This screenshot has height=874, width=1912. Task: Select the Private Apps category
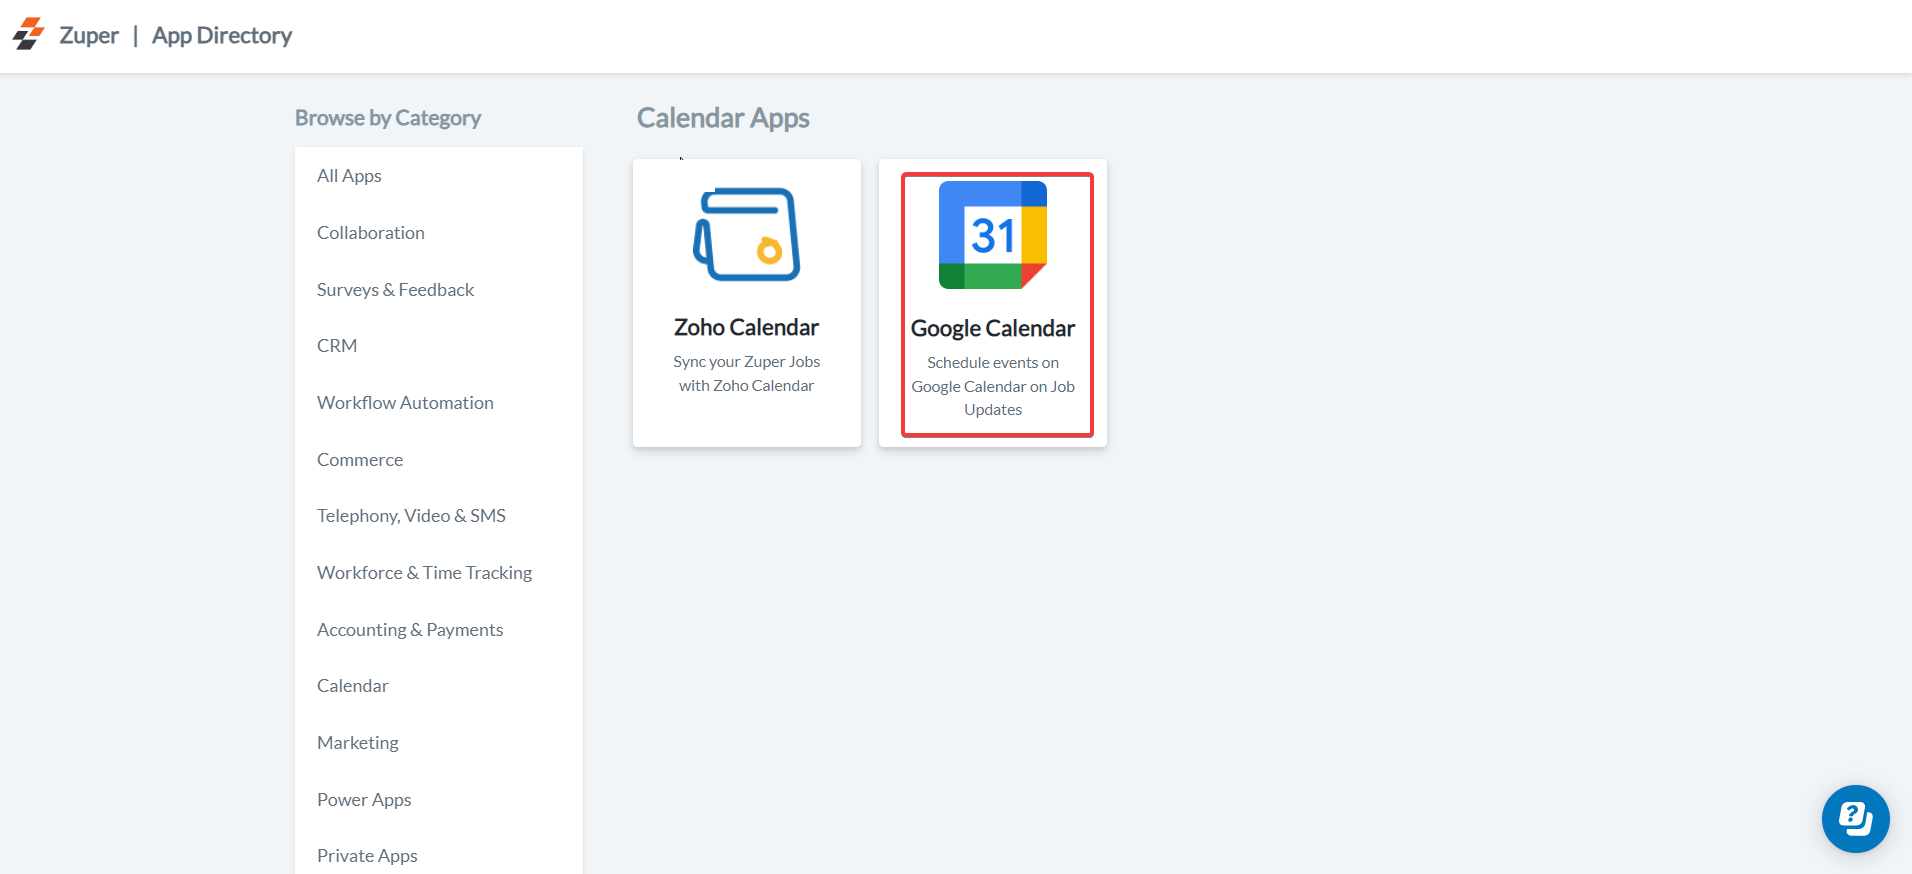click(367, 856)
